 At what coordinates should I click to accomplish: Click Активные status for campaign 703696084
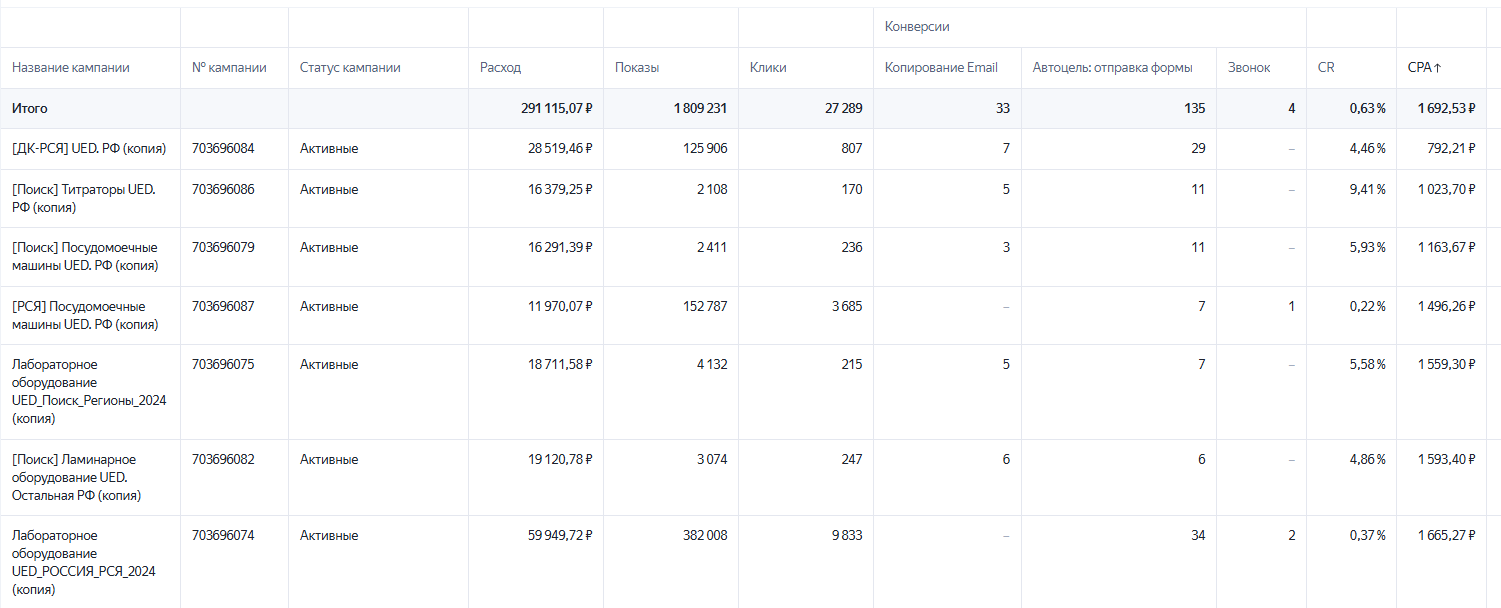click(x=329, y=149)
